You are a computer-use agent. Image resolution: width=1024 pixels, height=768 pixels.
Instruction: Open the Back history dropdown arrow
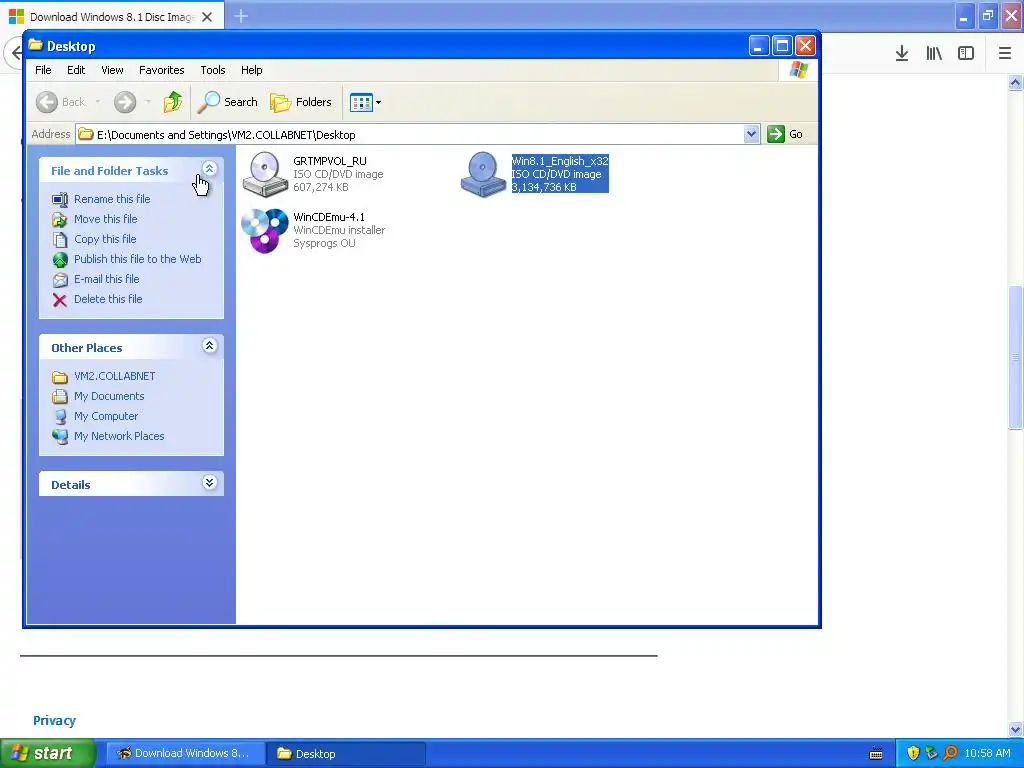tap(98, 102)
